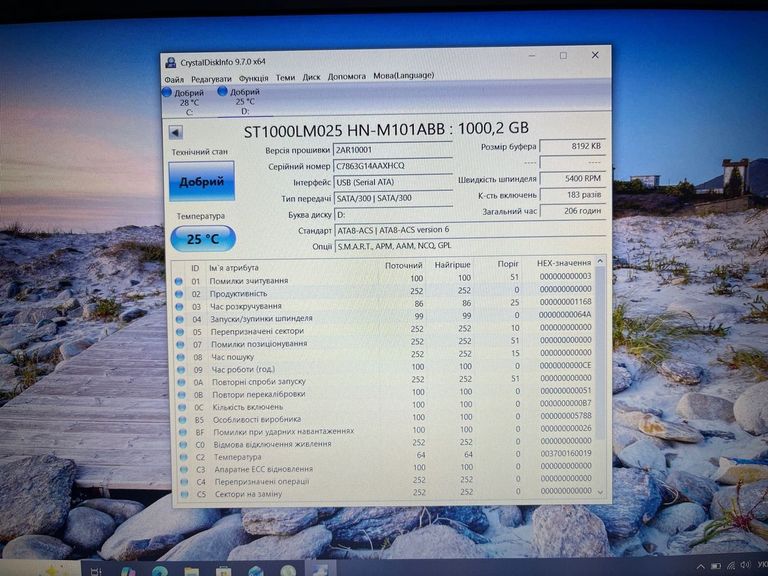Click the Ім'я атрибута column header

pos(234,268)
